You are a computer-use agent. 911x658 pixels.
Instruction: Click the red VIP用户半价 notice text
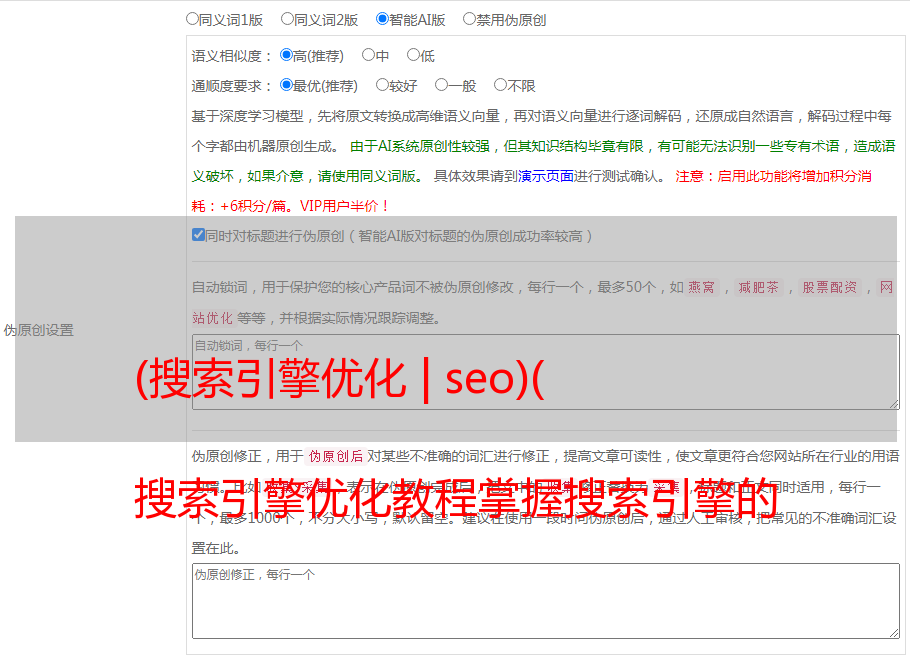click(x=344, y=206)
